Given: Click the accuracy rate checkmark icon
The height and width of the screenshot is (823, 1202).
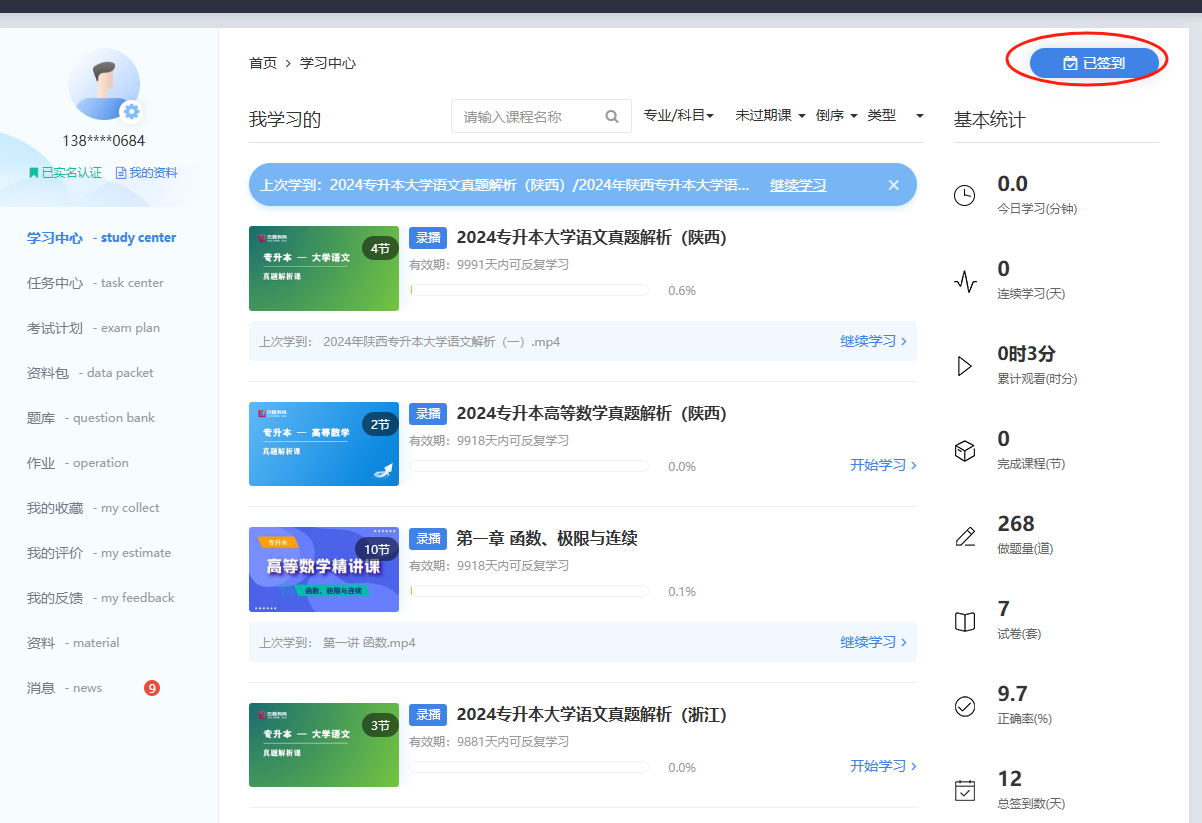Looking at the screenshot, I should 964,706.
